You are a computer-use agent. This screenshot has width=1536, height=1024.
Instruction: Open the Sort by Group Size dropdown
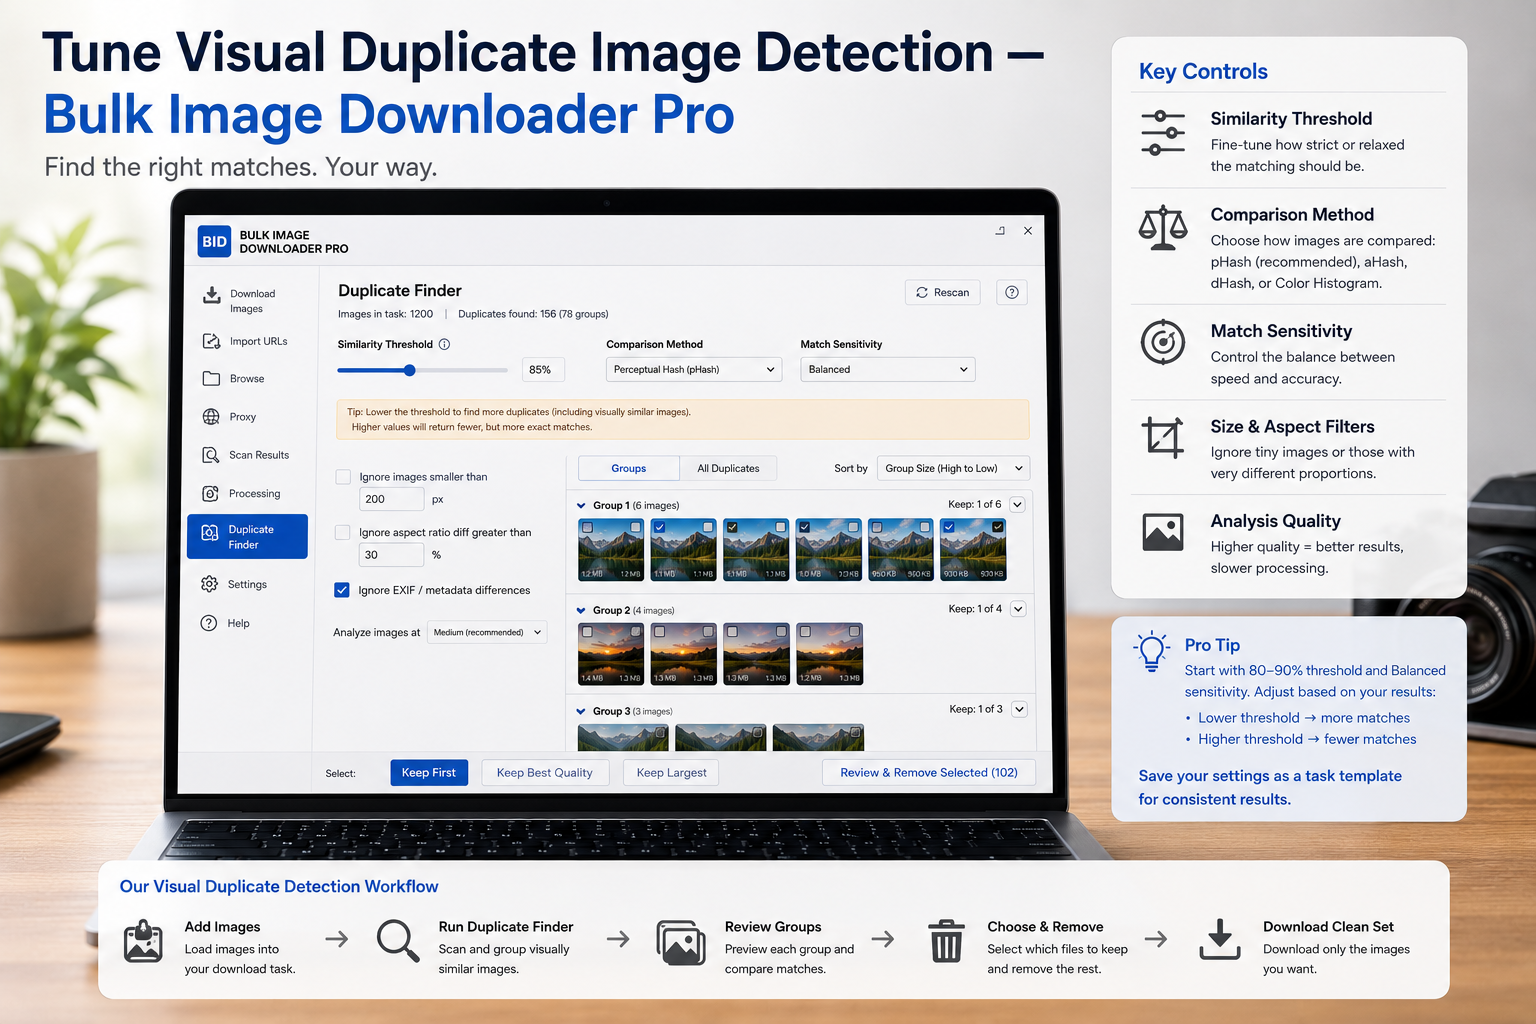(x=953, y=468)
